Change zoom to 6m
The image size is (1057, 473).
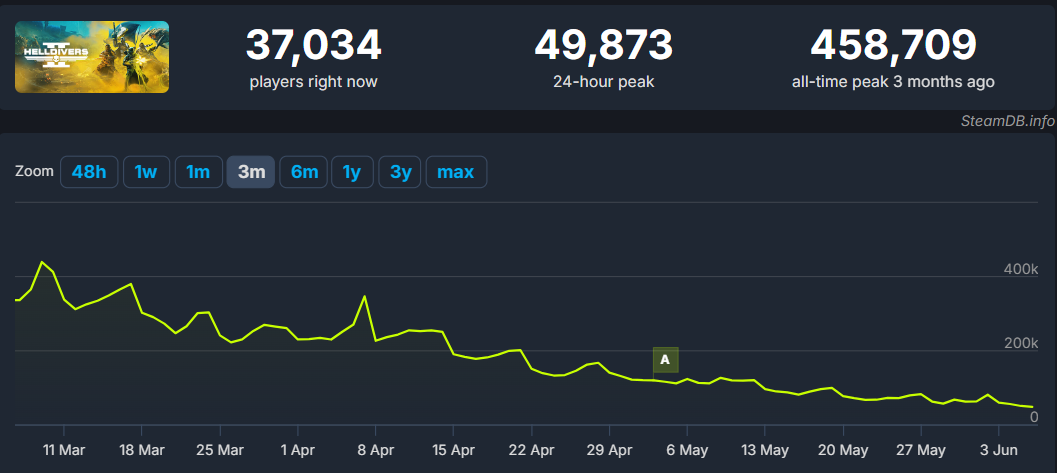tap(304, 172)
